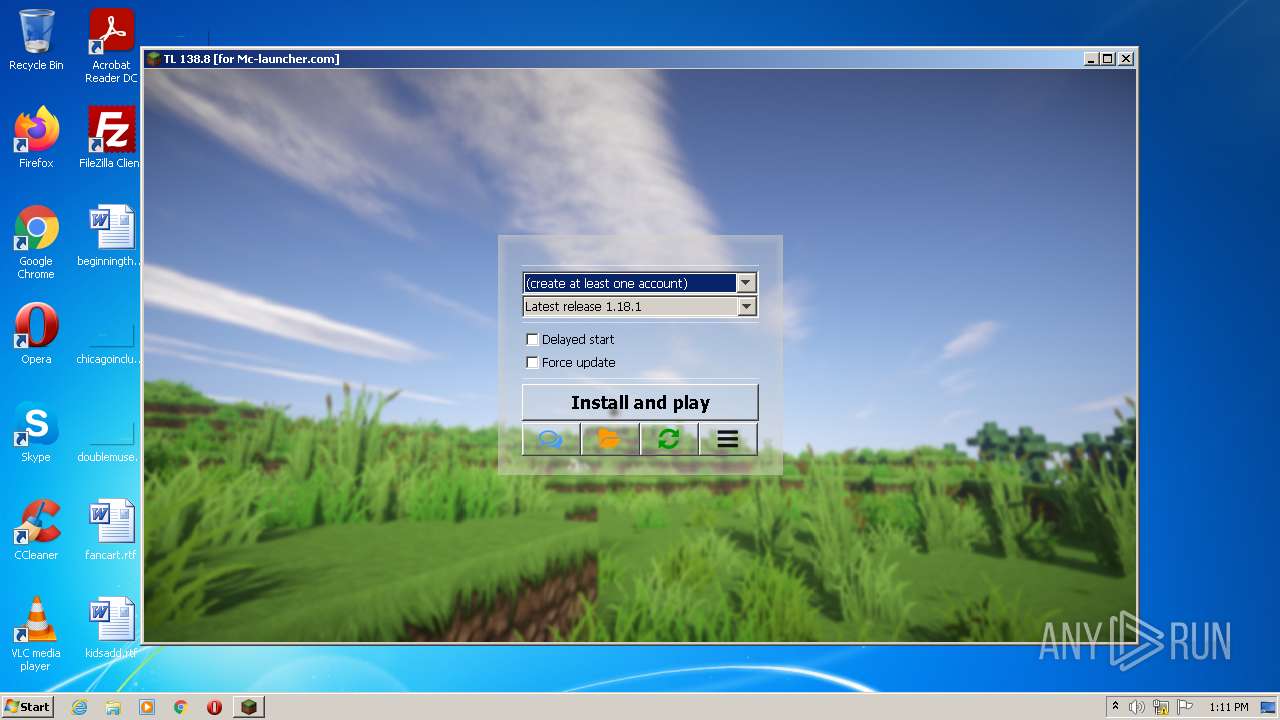
Task: Launch Opera desktop shortcut
Action: pyautogui.click(x=36, y=334)
